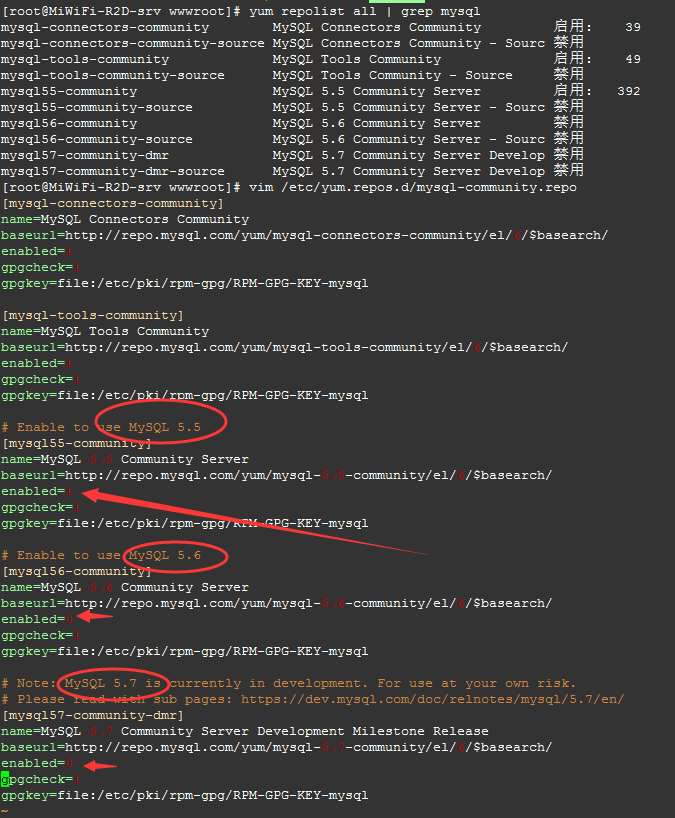Click the enabled=0 value under mysql57-community-dmr
The height and width of the screenshot is (818, 675).
pos(69,763)
